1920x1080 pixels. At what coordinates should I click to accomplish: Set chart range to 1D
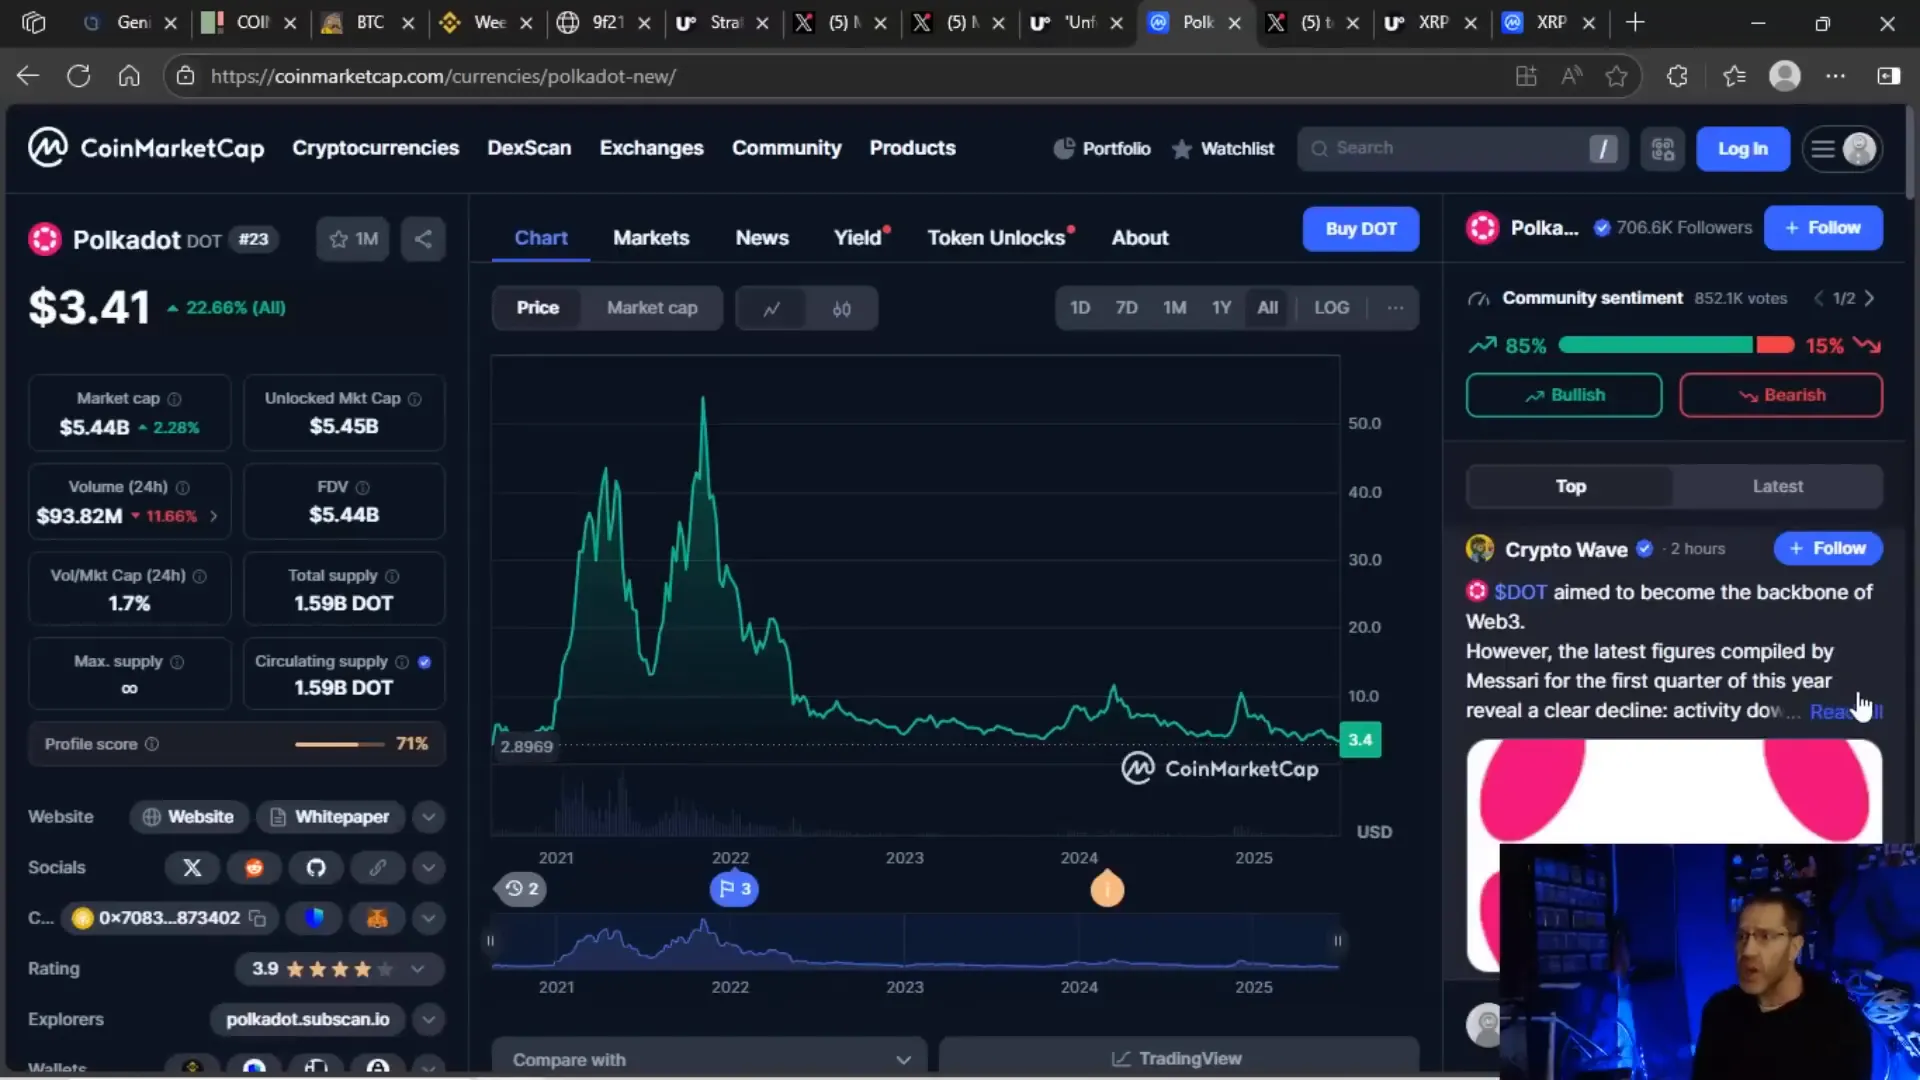1080,308
